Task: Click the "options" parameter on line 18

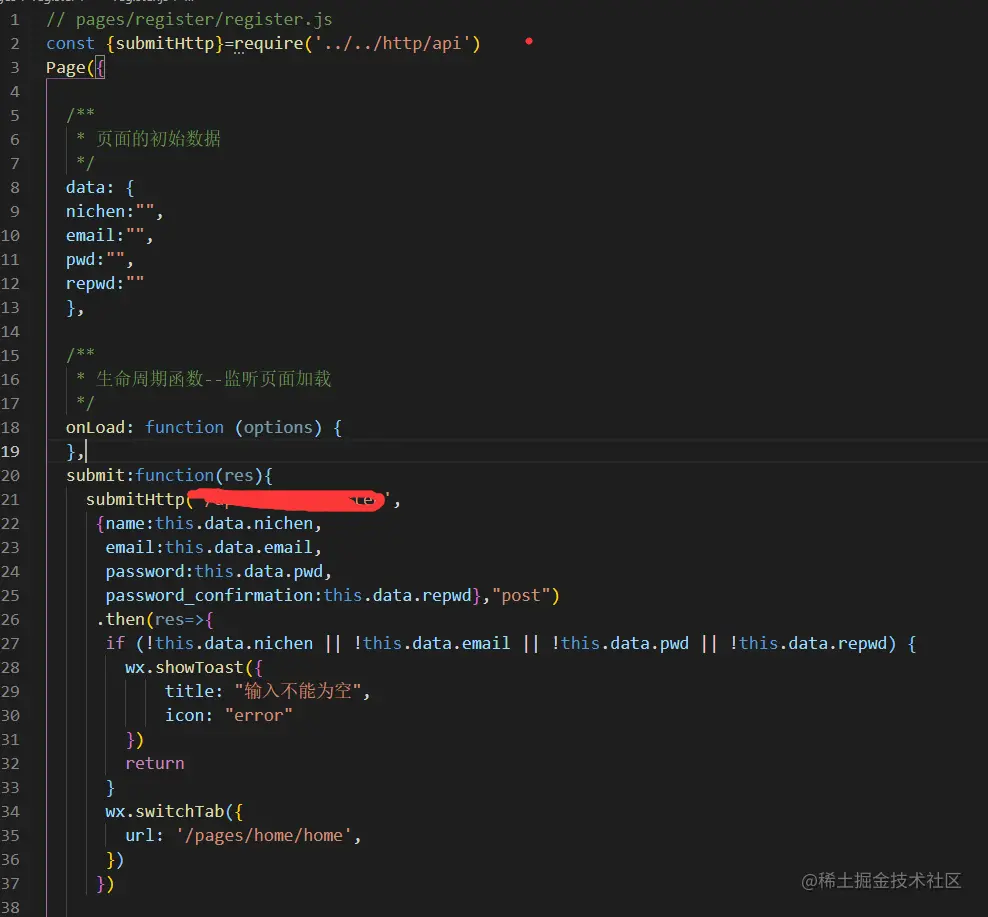Action: [278, 428]
